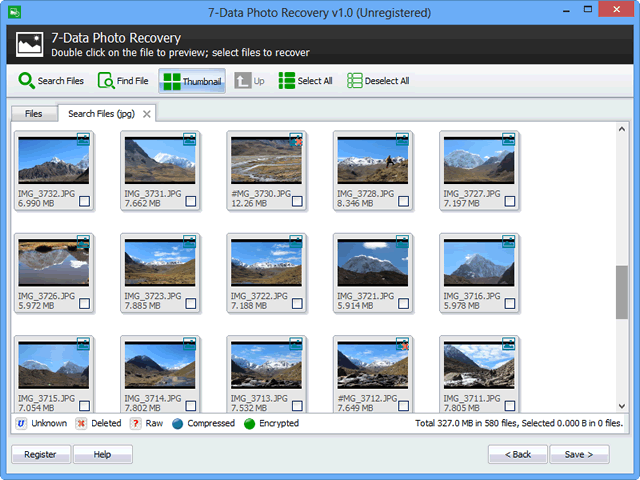The image size is (640, 480).
Task: Check the box for IMG_3732.JPG
Action: (x=84, y=201)
